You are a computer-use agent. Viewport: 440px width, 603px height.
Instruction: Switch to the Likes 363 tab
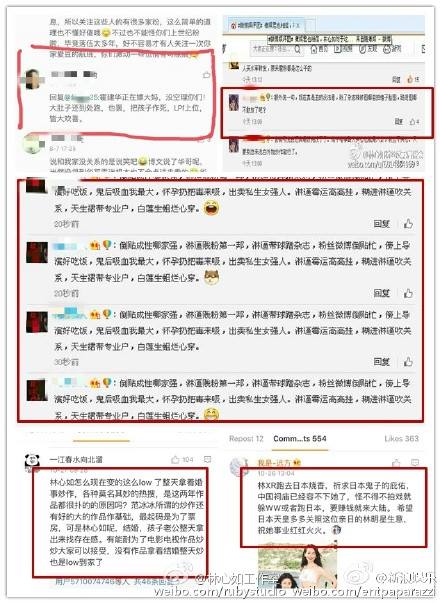click(x=401, y=438)
